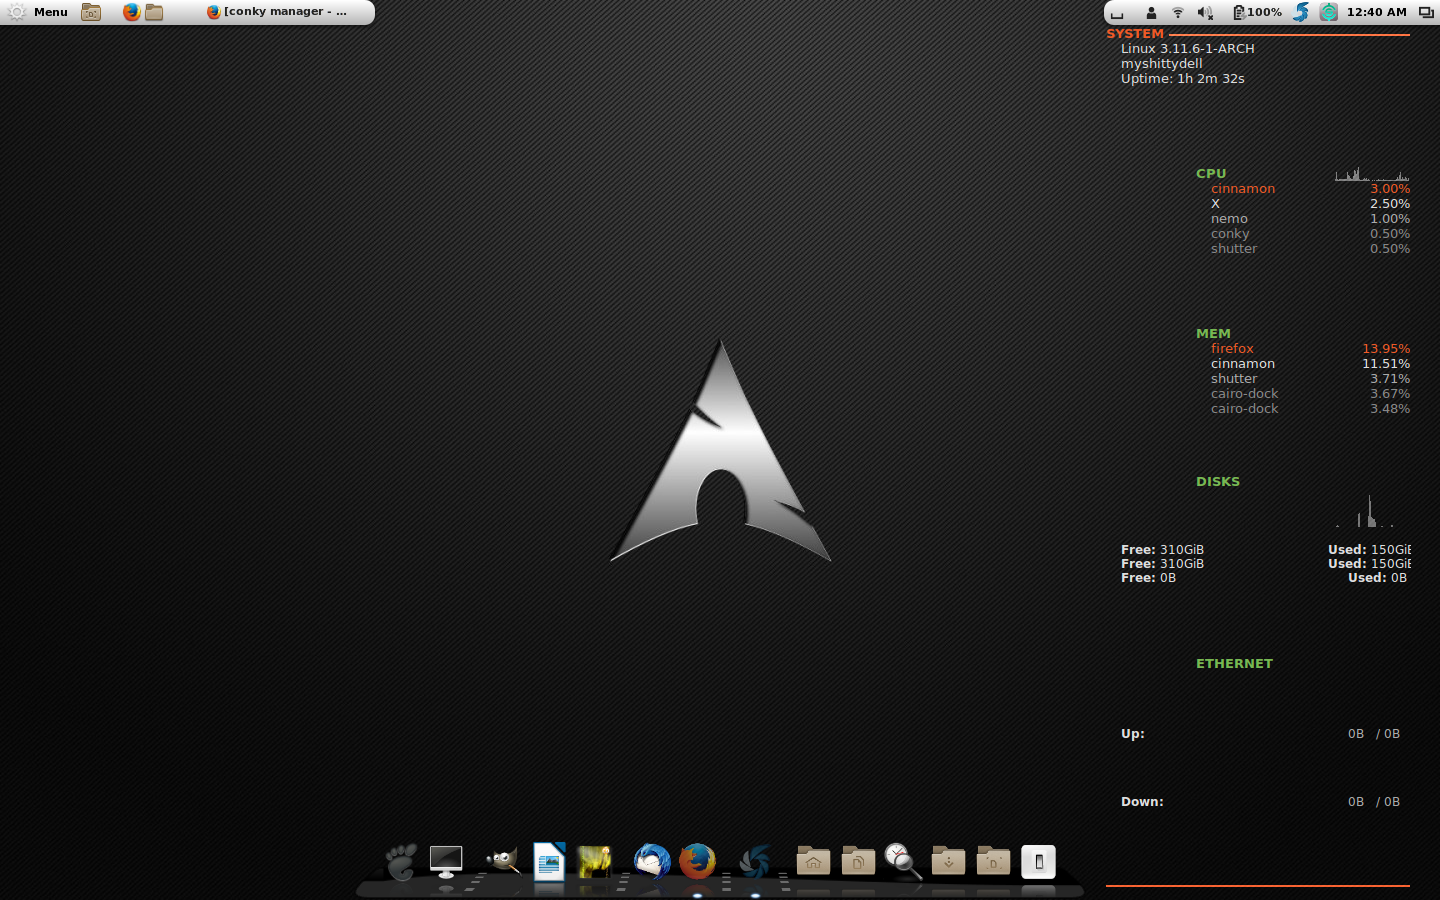Switch to the conky manager Firefox window
This screenshot has height=900, width=1440.
[x=278, y=12]
